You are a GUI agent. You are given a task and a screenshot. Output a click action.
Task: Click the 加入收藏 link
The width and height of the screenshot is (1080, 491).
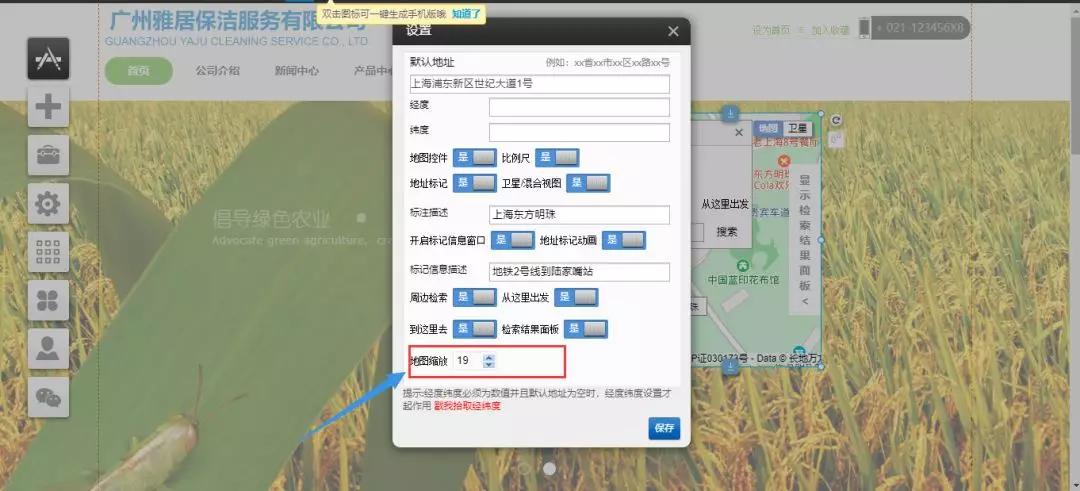pyautogui.click(x=830, y=30)
